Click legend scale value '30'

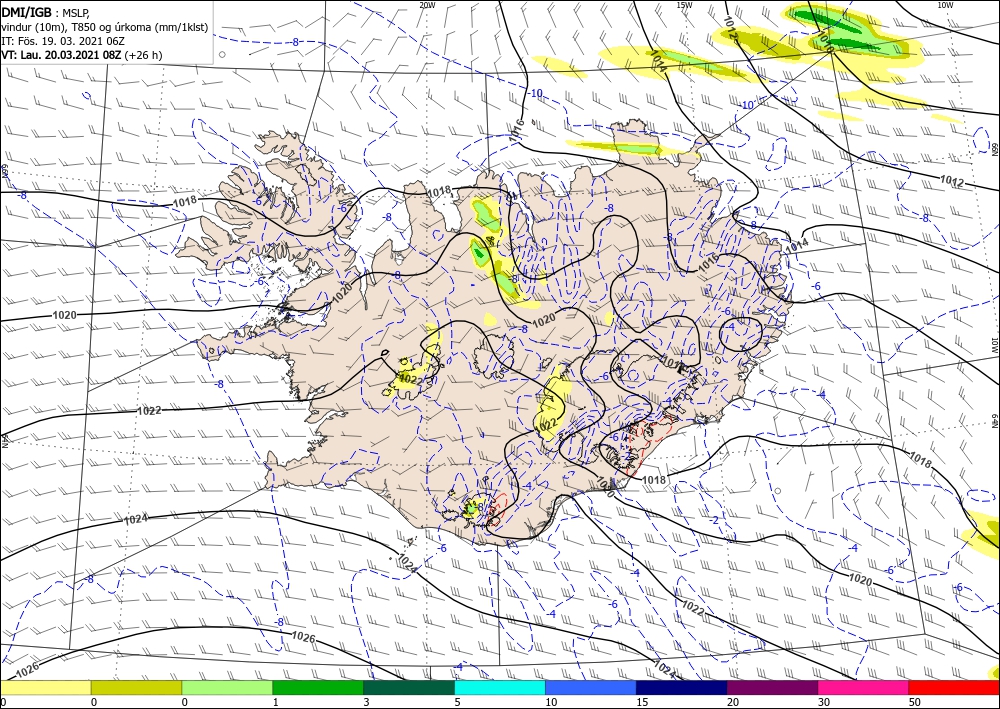[824, 702]
